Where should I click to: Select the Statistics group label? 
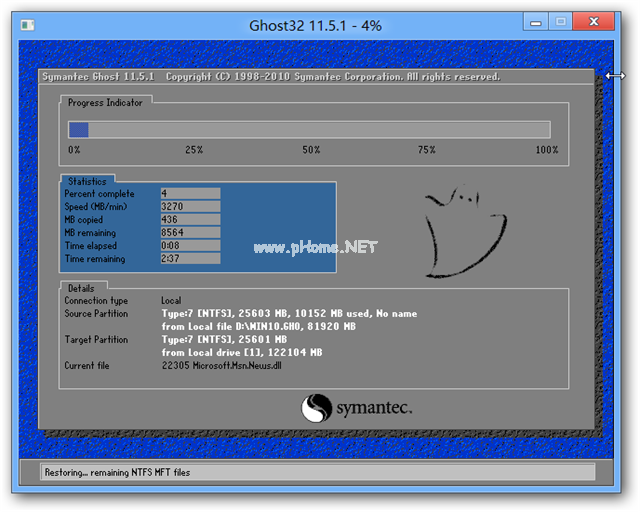[x=87, y=181]
